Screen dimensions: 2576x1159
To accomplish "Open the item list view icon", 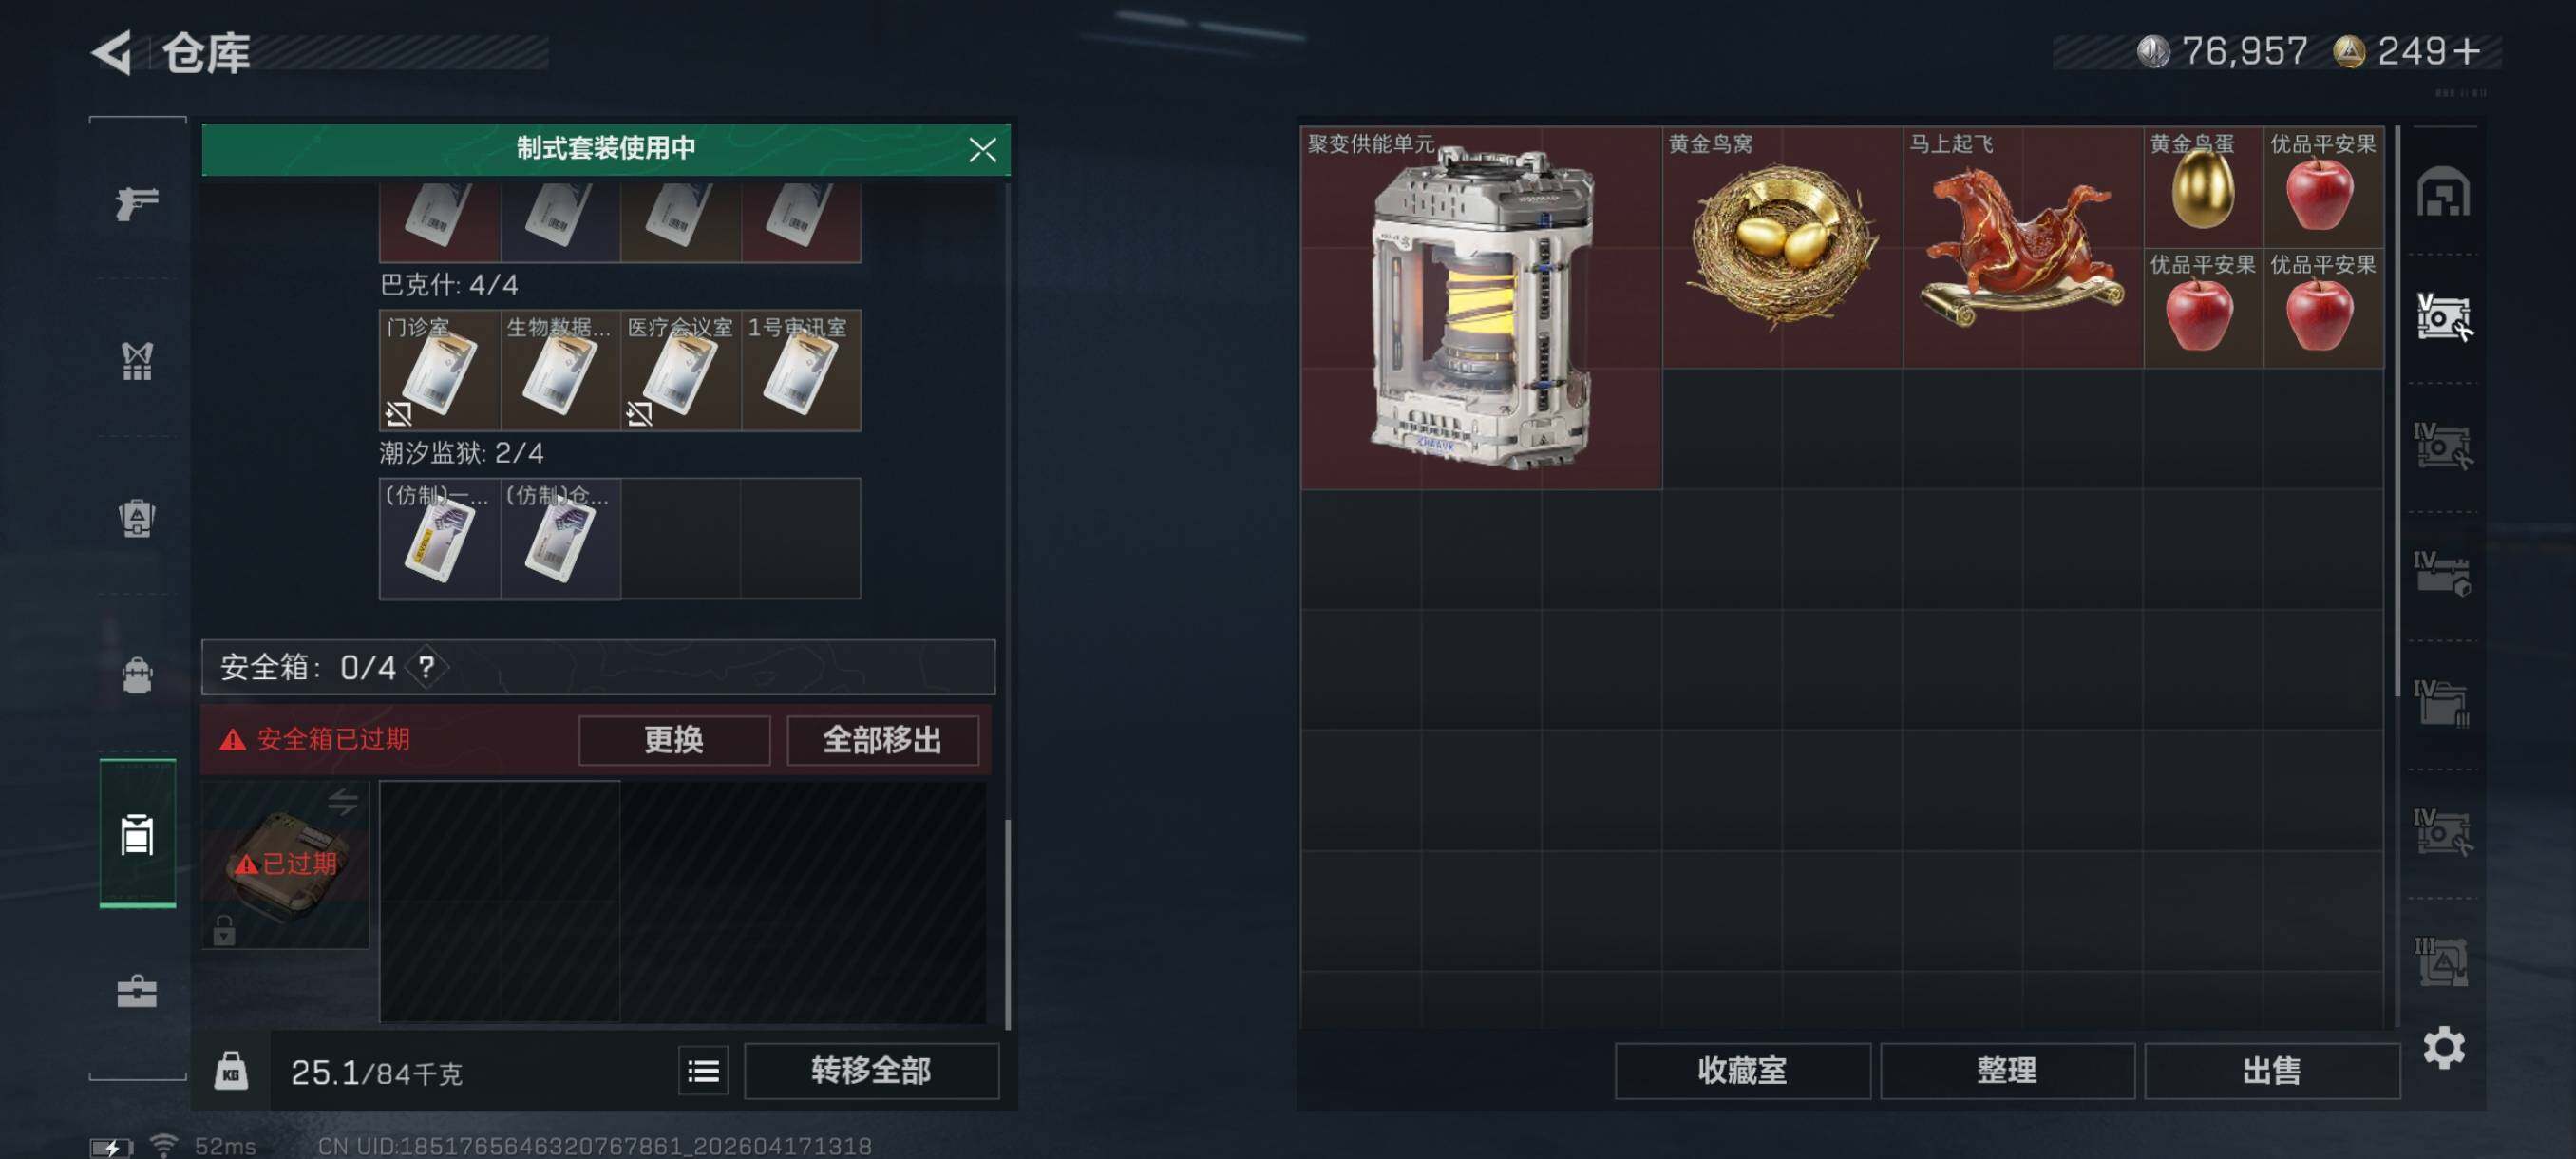I will click(703, 1071).
